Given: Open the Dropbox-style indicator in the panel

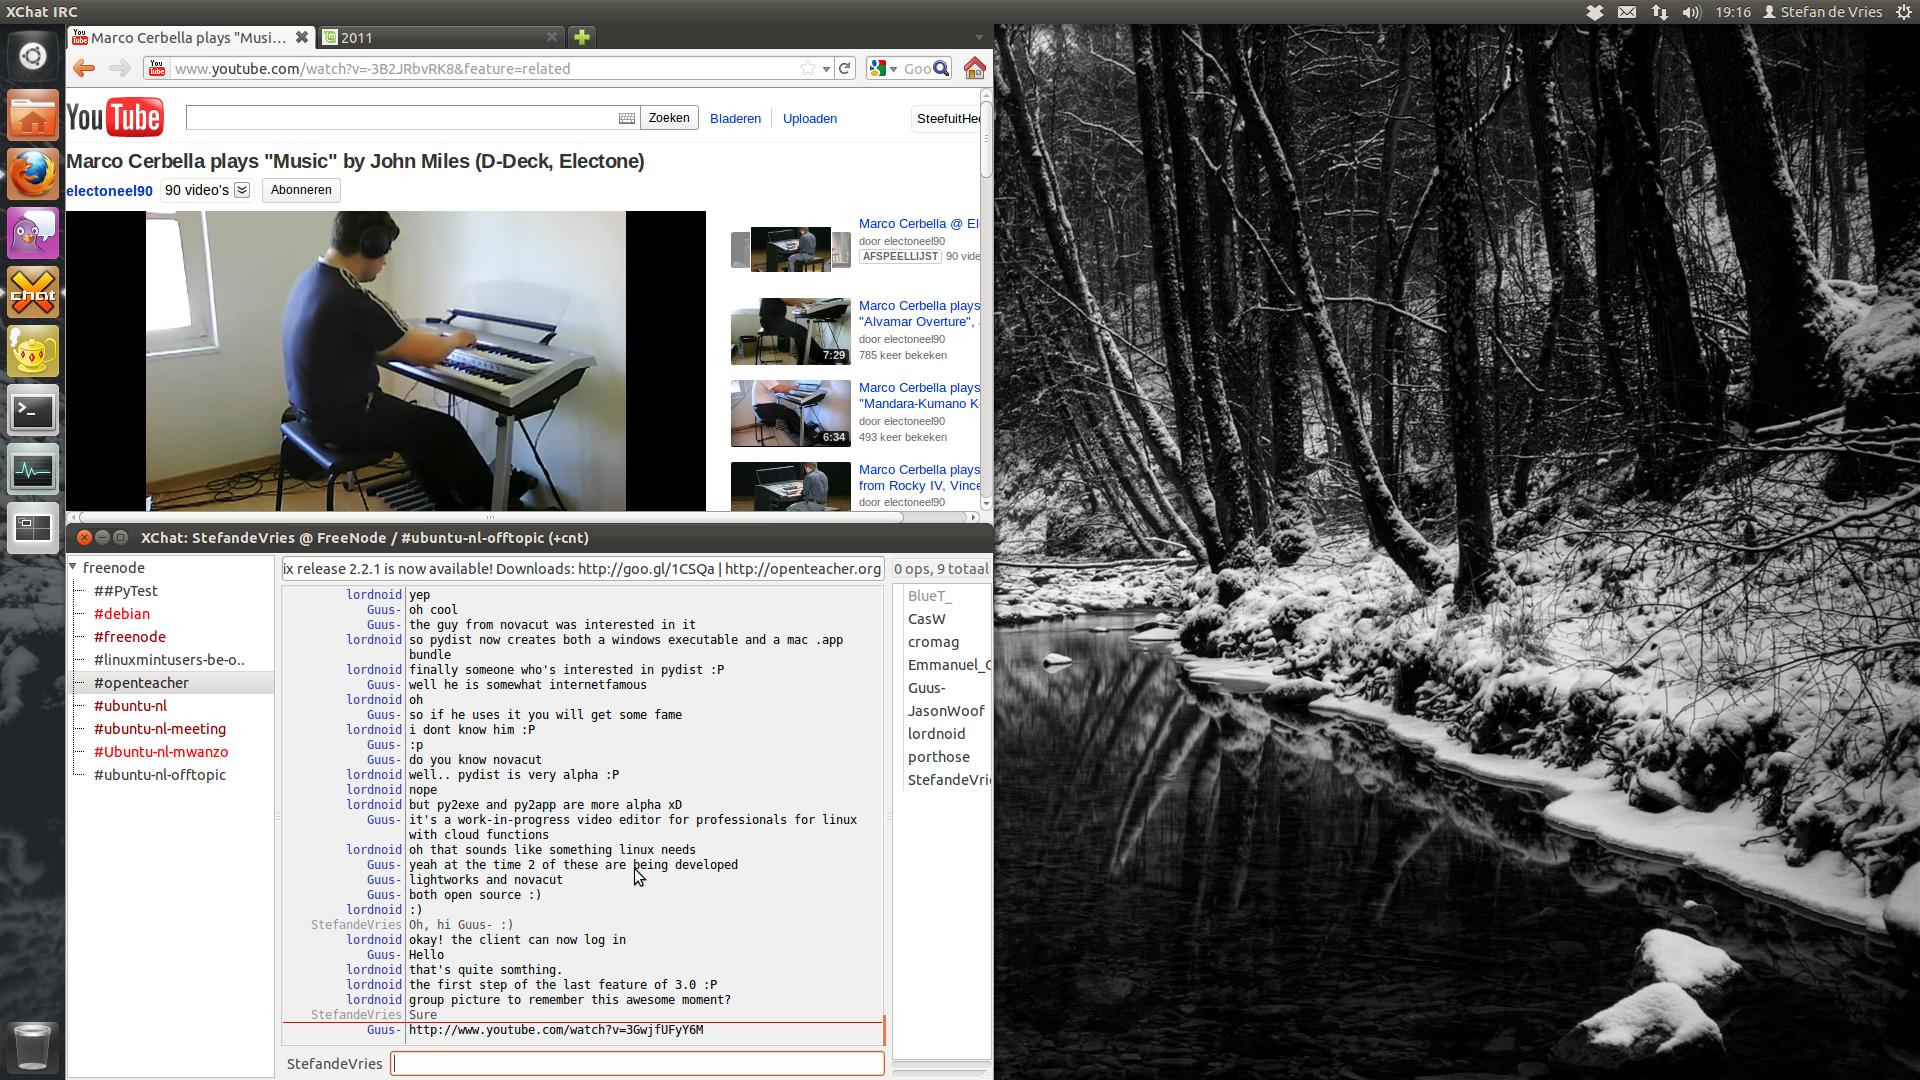Looking at the screenshot, I should [x=1595, y=12].
